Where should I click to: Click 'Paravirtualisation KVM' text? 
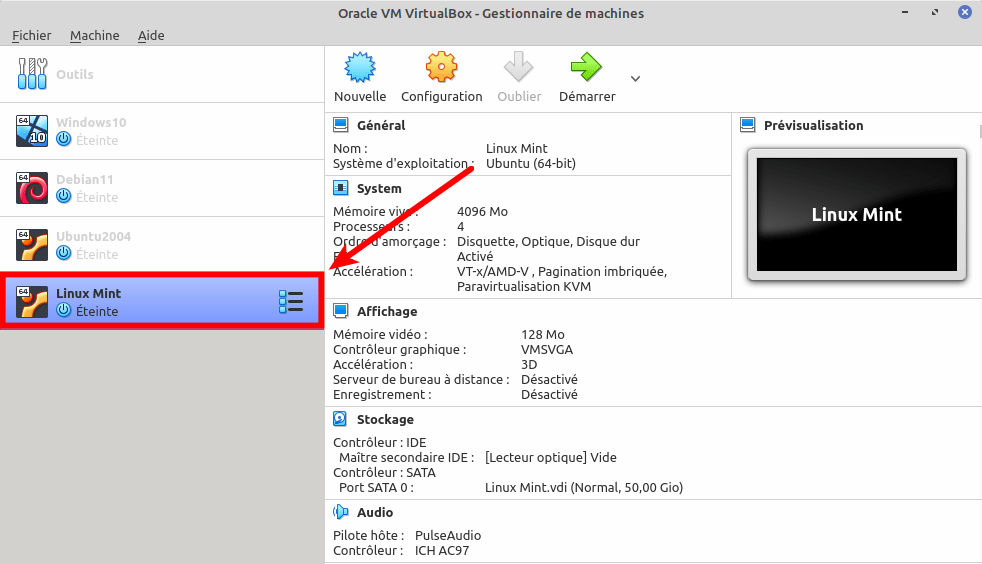coord(524,287)
